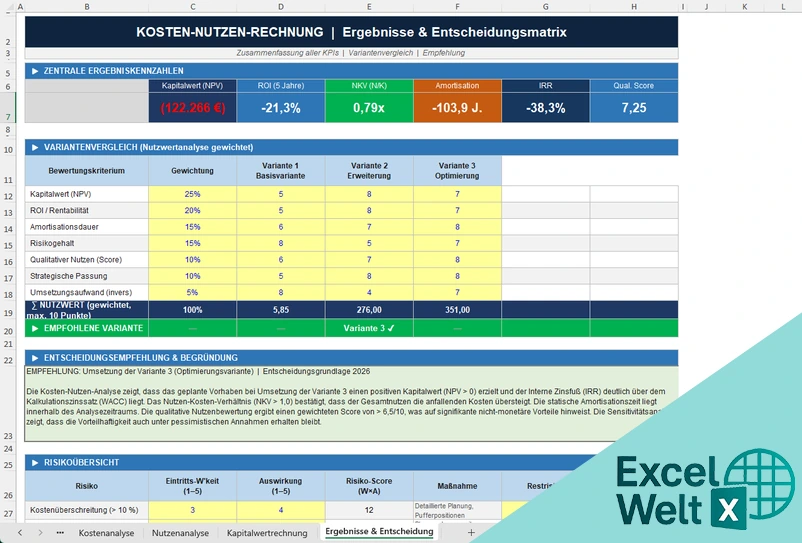Select the Ergebnisse & Entscheidung sheet tab
Screen dimensions: 802x543
[379, 532]
